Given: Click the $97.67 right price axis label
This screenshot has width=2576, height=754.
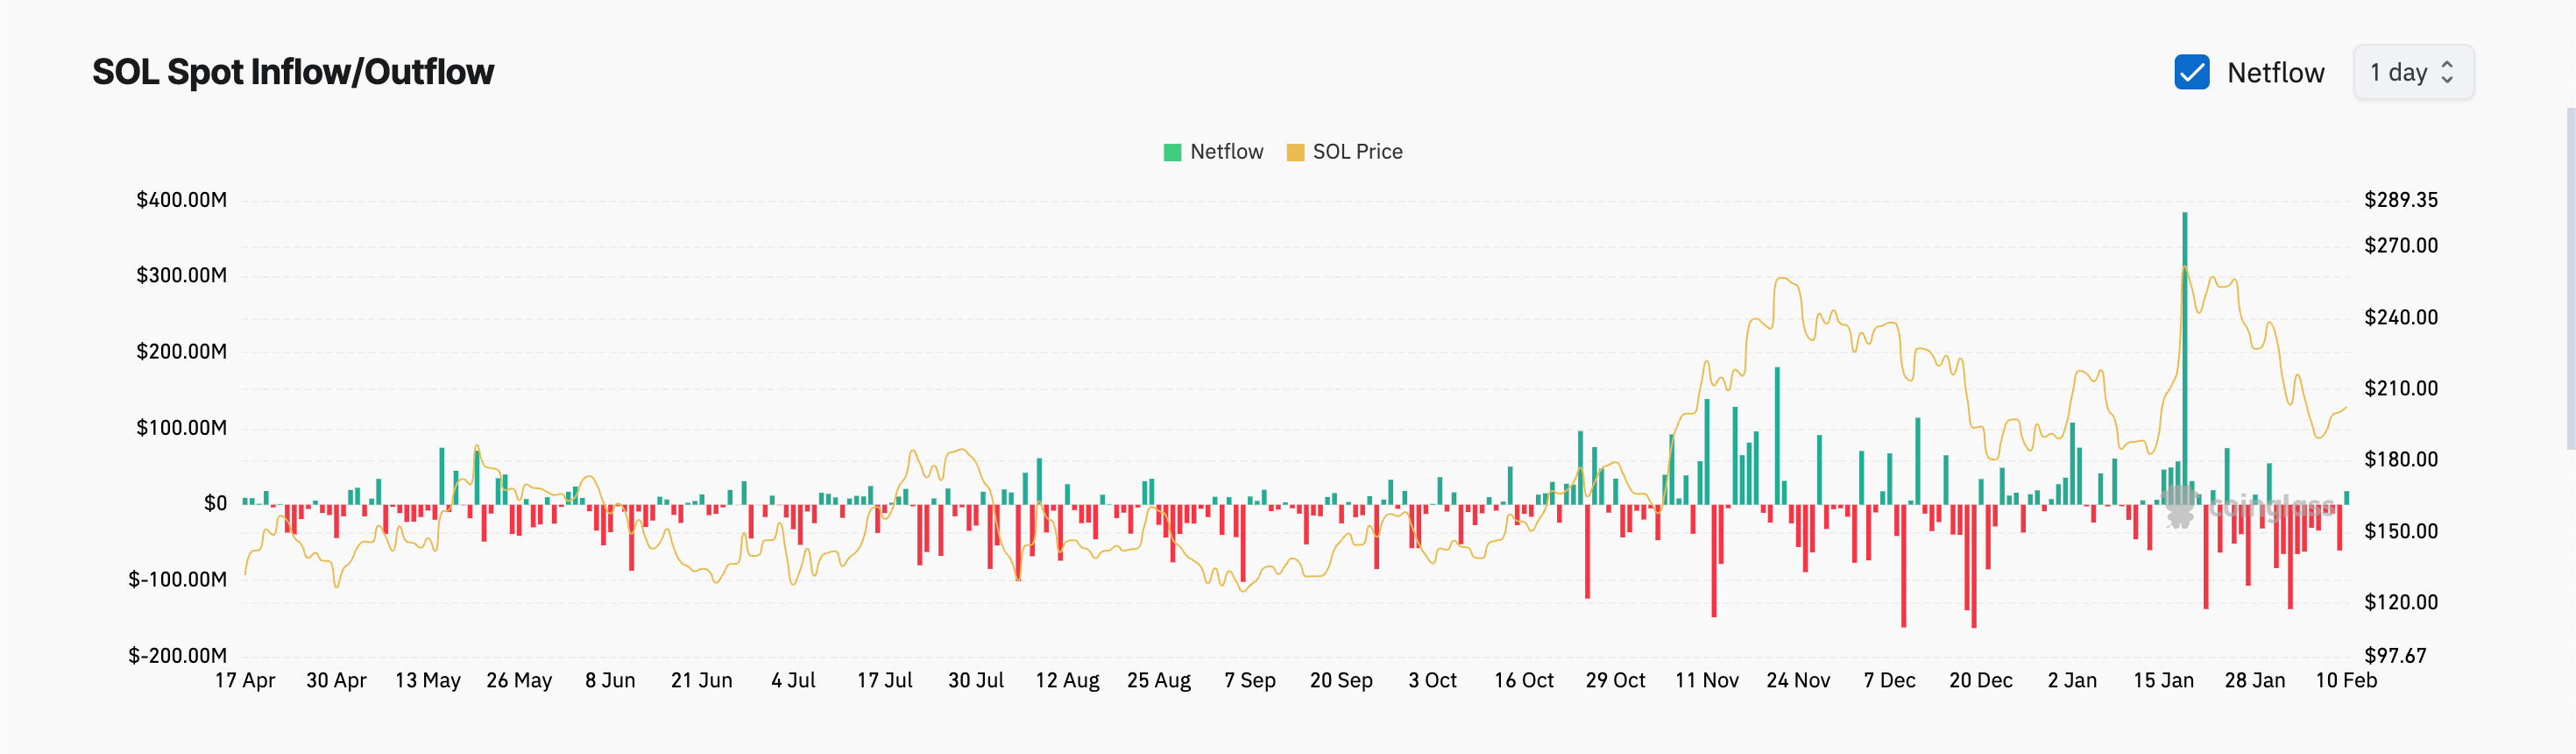Looking at the screenshot, I should tap(2394, 655).
